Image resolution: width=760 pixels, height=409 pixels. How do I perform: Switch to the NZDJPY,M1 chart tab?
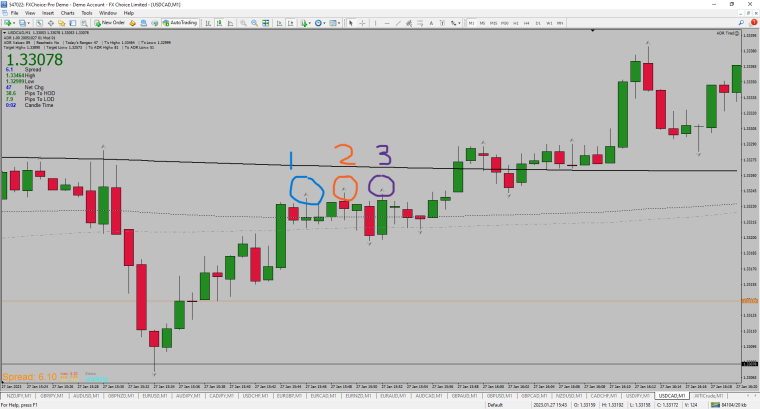pyautogui.click(x=19, y=396)
